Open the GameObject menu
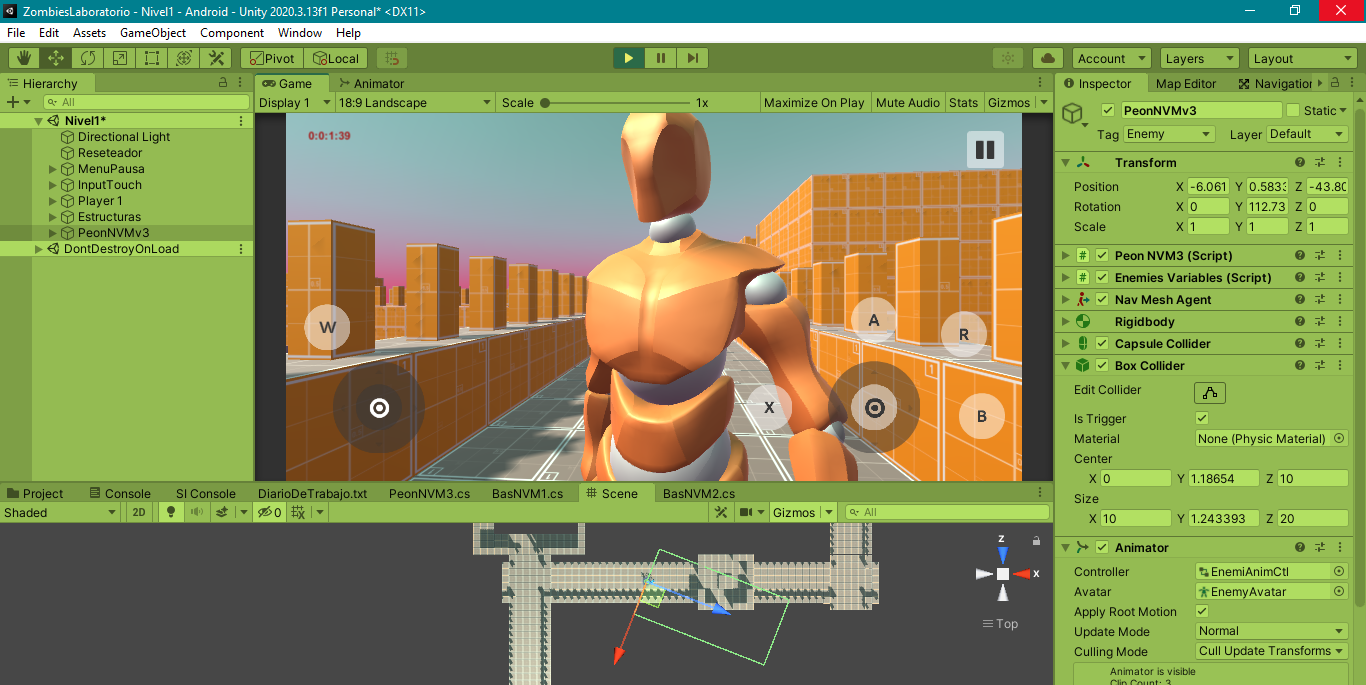 pyautogui.click(x=153, y=32)
